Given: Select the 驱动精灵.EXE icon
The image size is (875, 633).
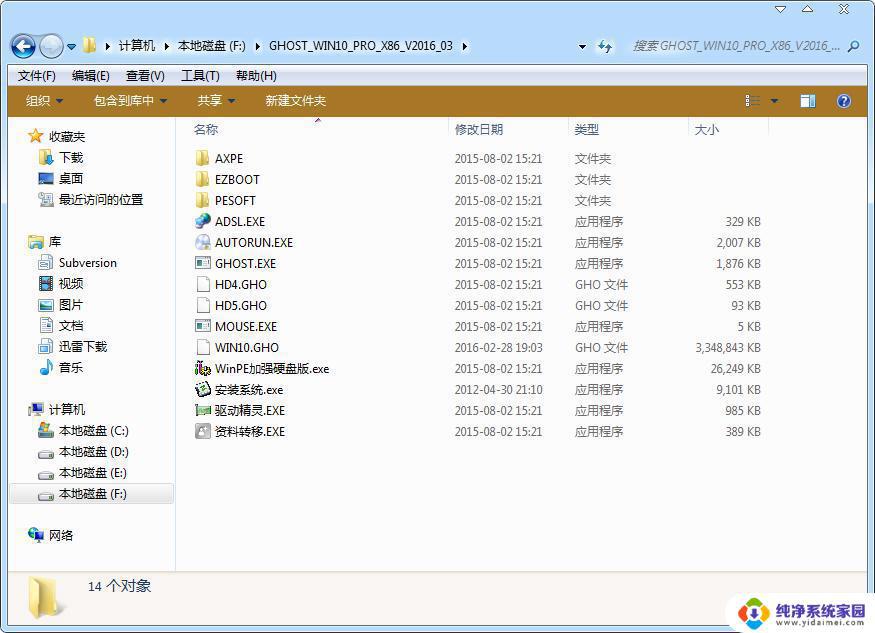Looking at the screenshot, I should click(x=203, y=410).
